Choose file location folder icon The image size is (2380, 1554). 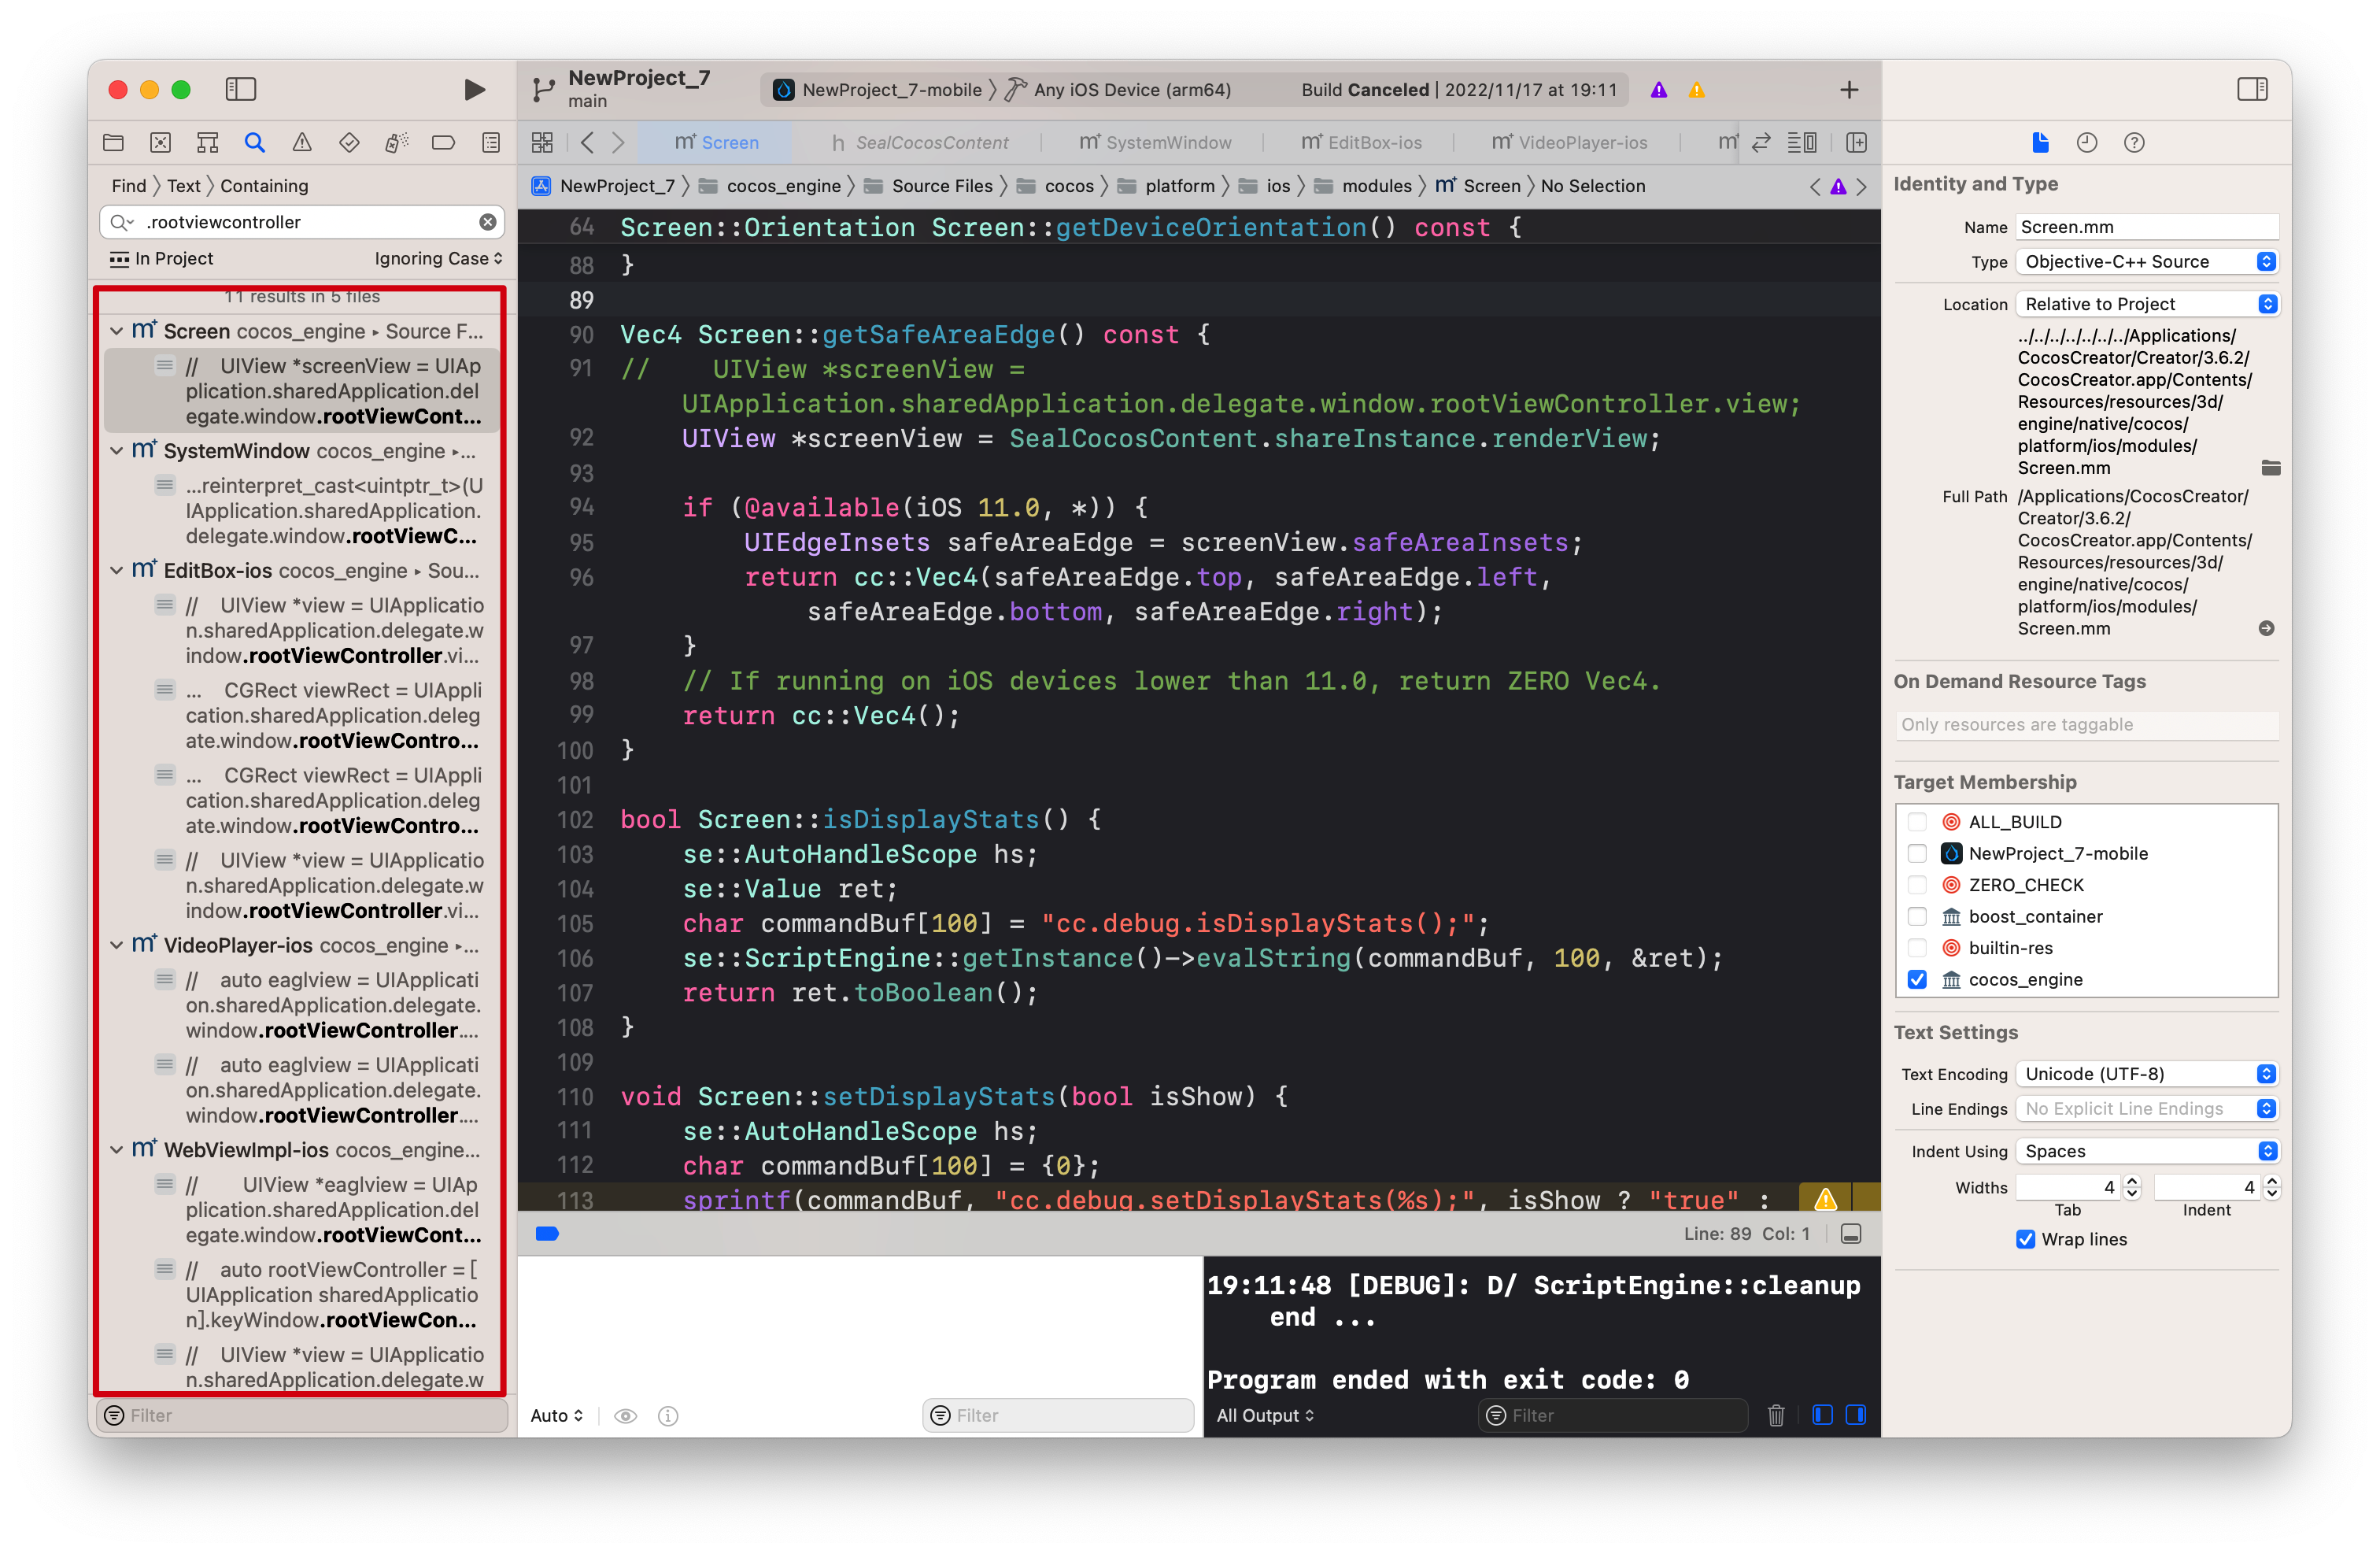(x=2271, y=467)
